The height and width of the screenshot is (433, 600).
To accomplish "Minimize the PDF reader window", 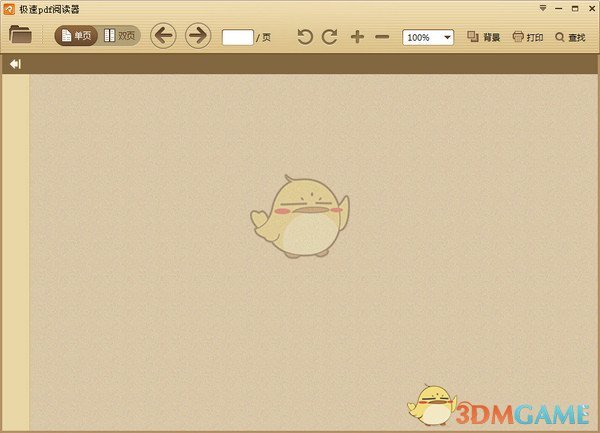I will pos(559,8).
